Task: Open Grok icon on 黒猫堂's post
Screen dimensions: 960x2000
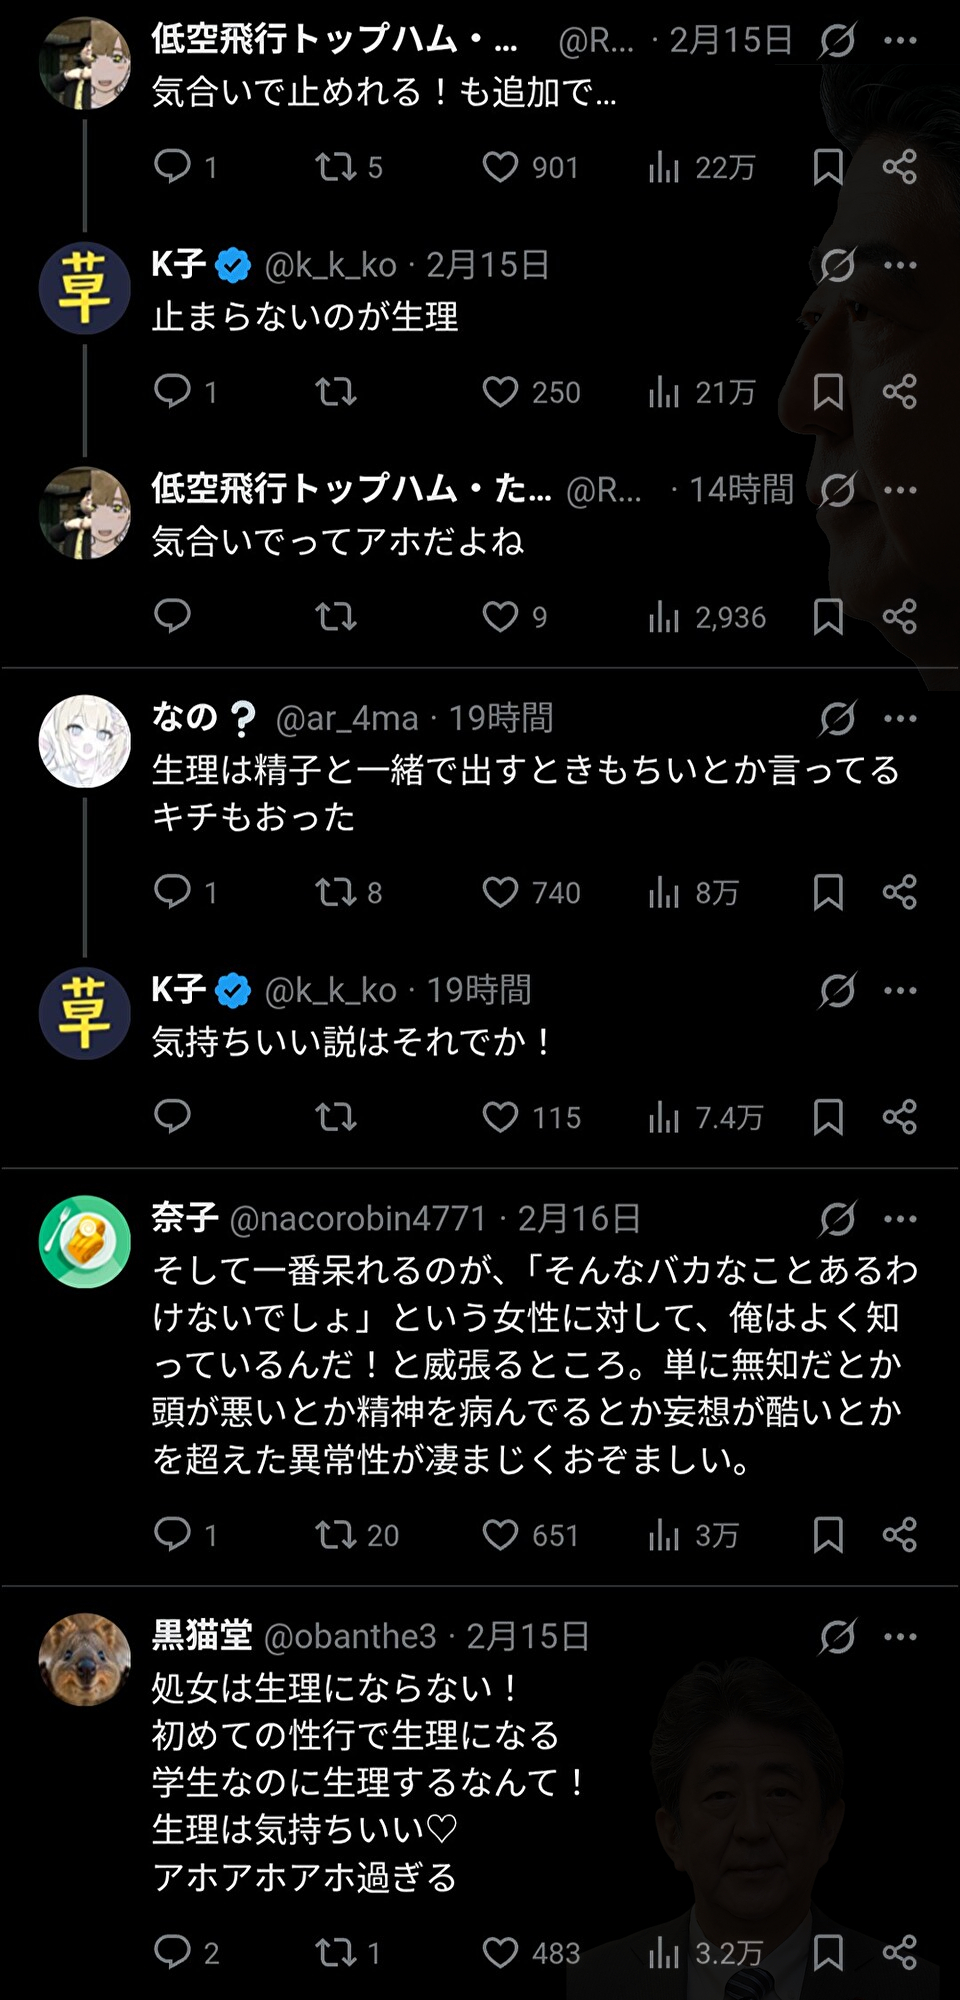Action: pos(837,1637)
